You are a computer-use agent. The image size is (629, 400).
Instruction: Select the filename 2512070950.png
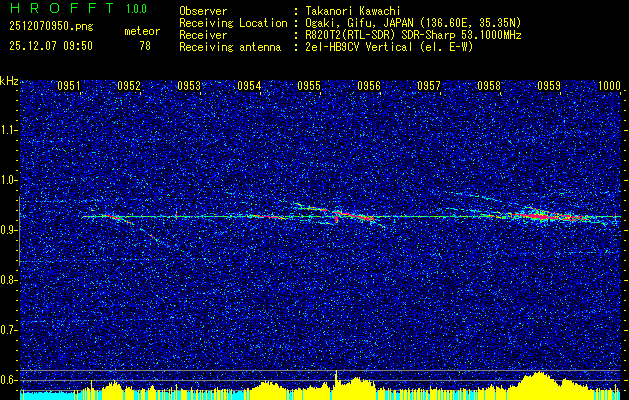pos(51,27)
